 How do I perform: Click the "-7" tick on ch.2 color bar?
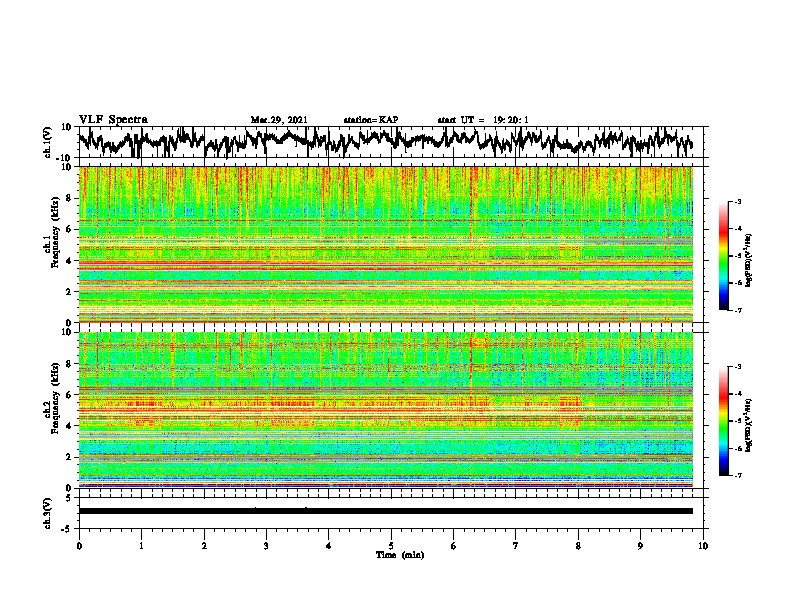[738, 476]
